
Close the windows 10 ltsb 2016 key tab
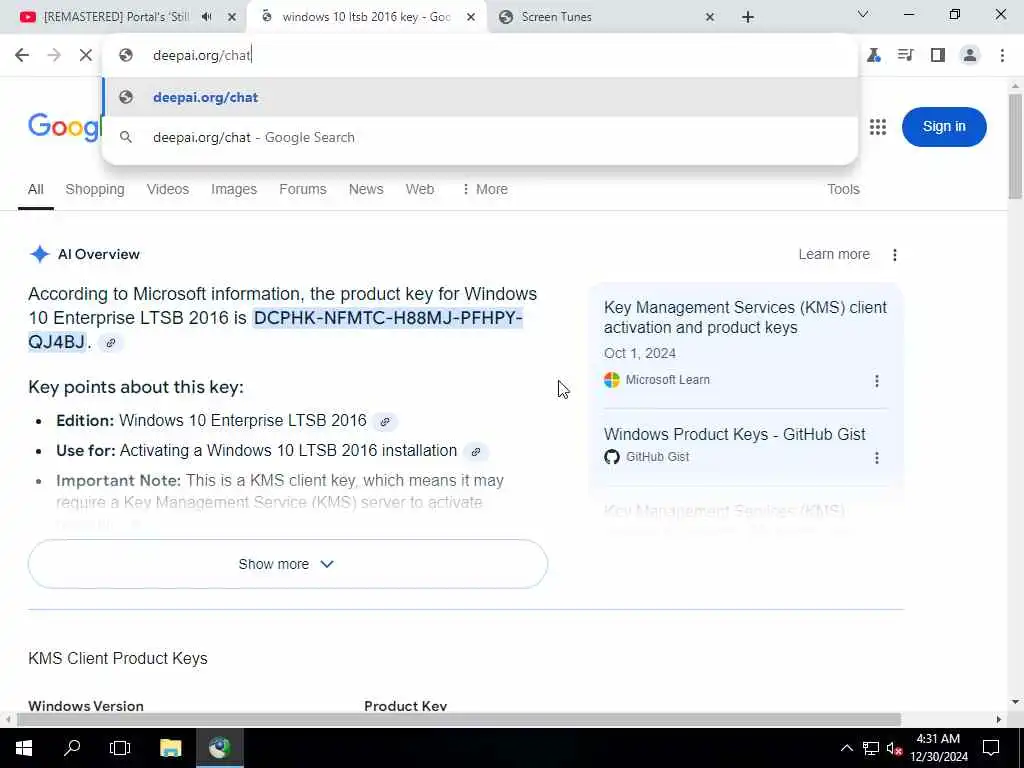[x=471, y=17]
